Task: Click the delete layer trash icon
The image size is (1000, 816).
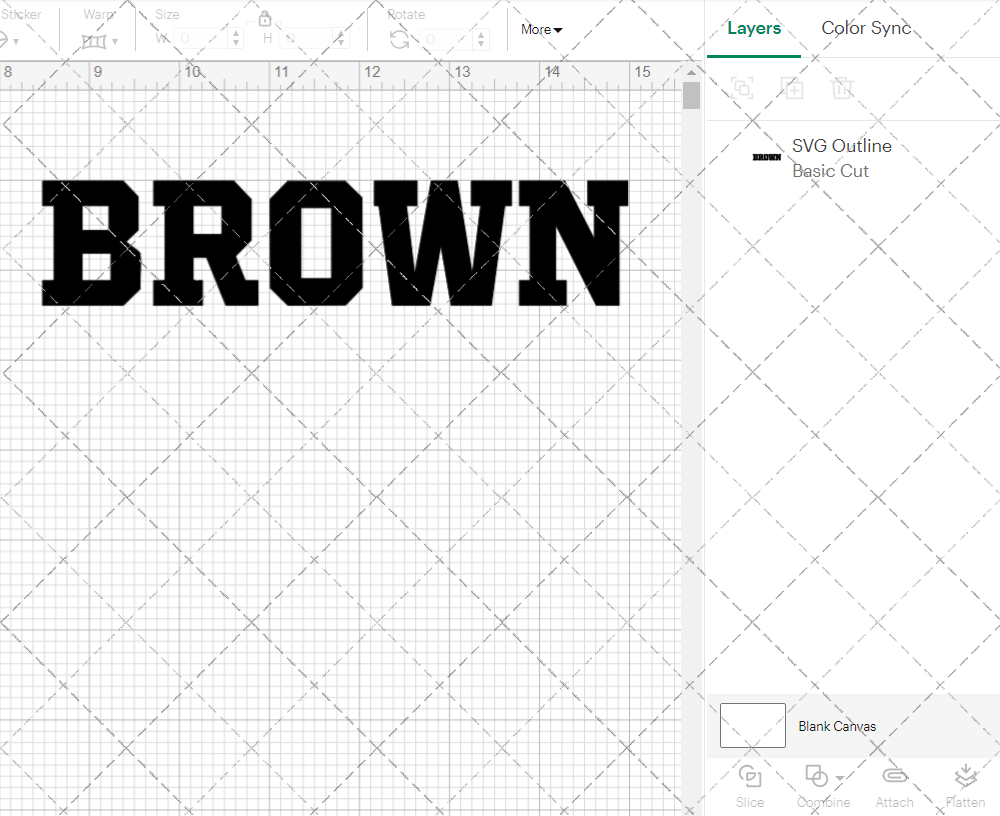Action: pos(843,88)
